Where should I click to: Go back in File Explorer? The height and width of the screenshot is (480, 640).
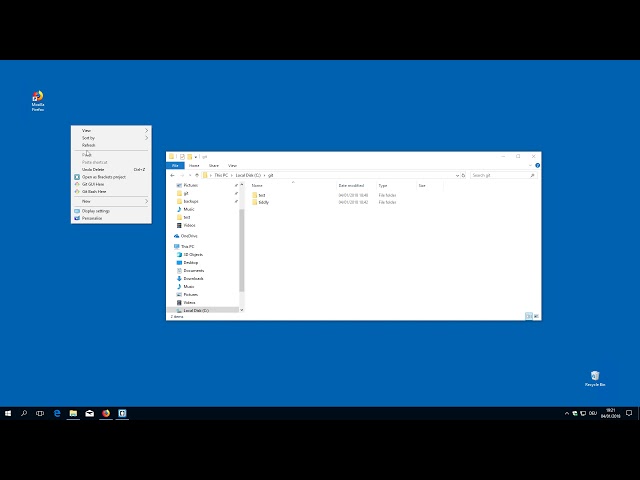coord(172,175)
